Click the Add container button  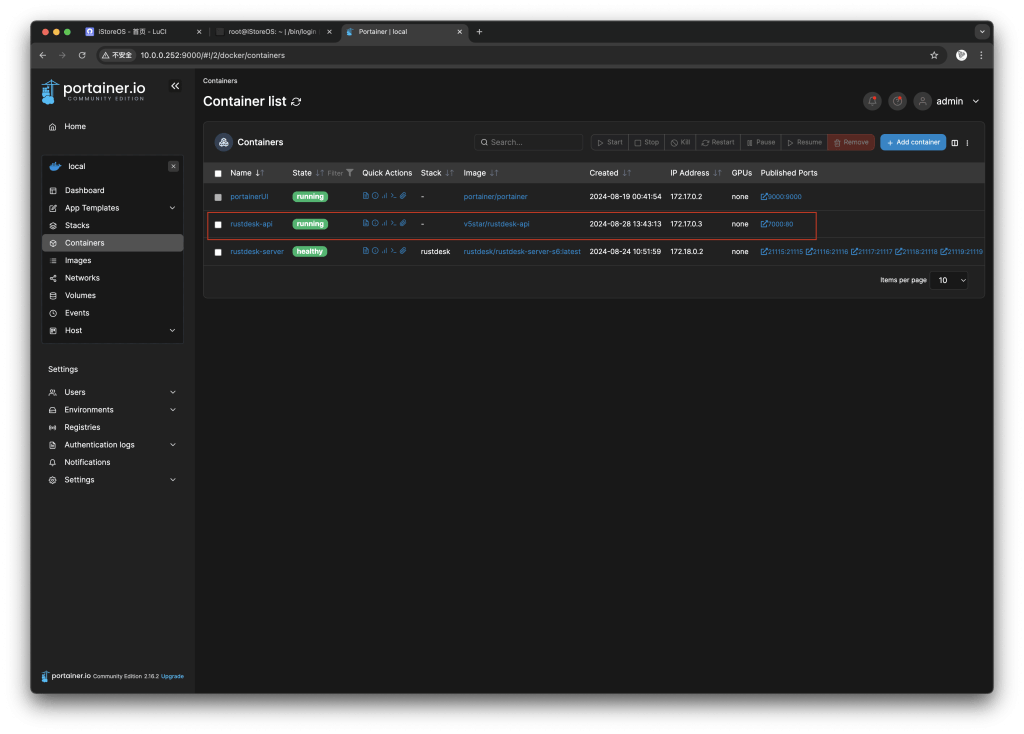coord(912,142)
